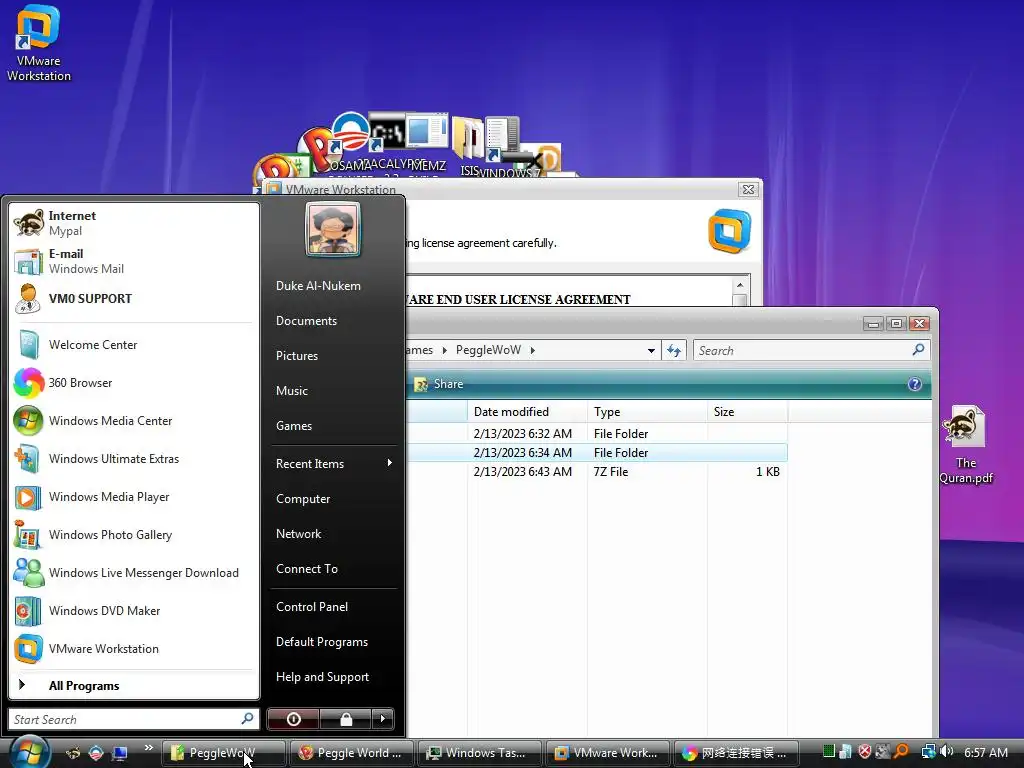Switch to the 360 browser taskbar button
The height and width of the screenshot is (768, 1024).
click(x=735, y=753)
